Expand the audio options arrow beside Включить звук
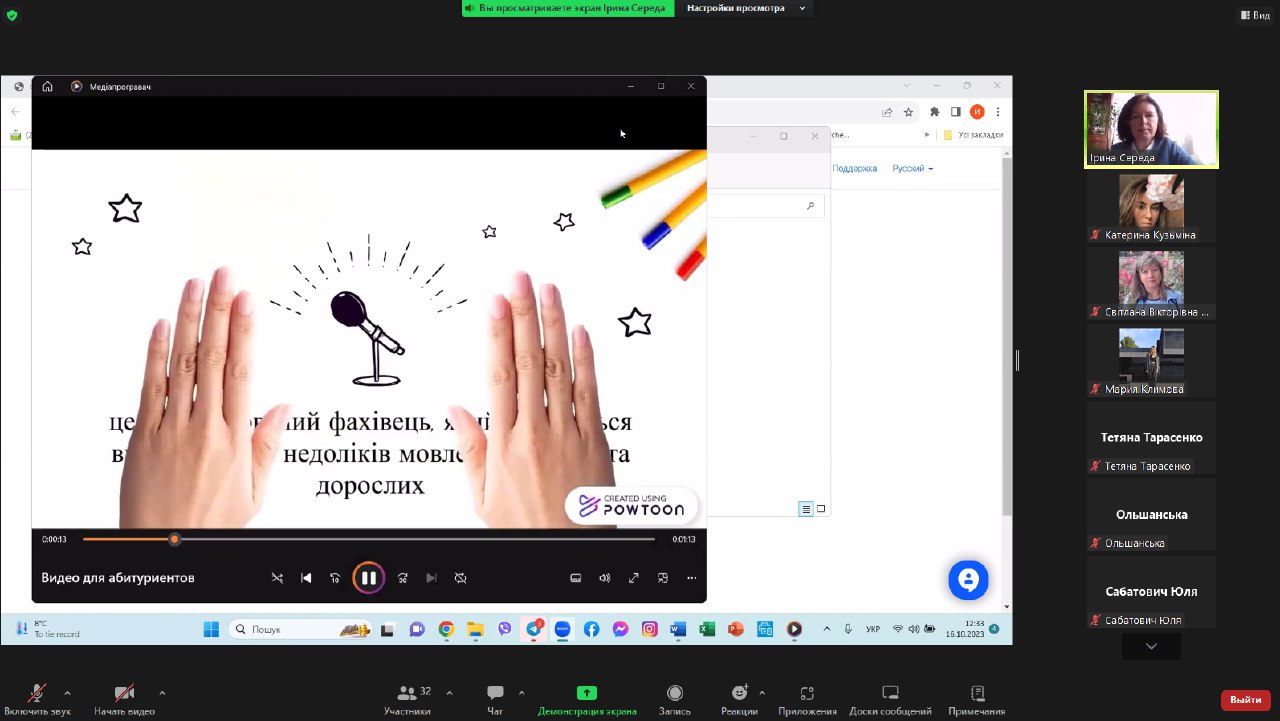Viewport: 1280px width, 721px height. 67,692
